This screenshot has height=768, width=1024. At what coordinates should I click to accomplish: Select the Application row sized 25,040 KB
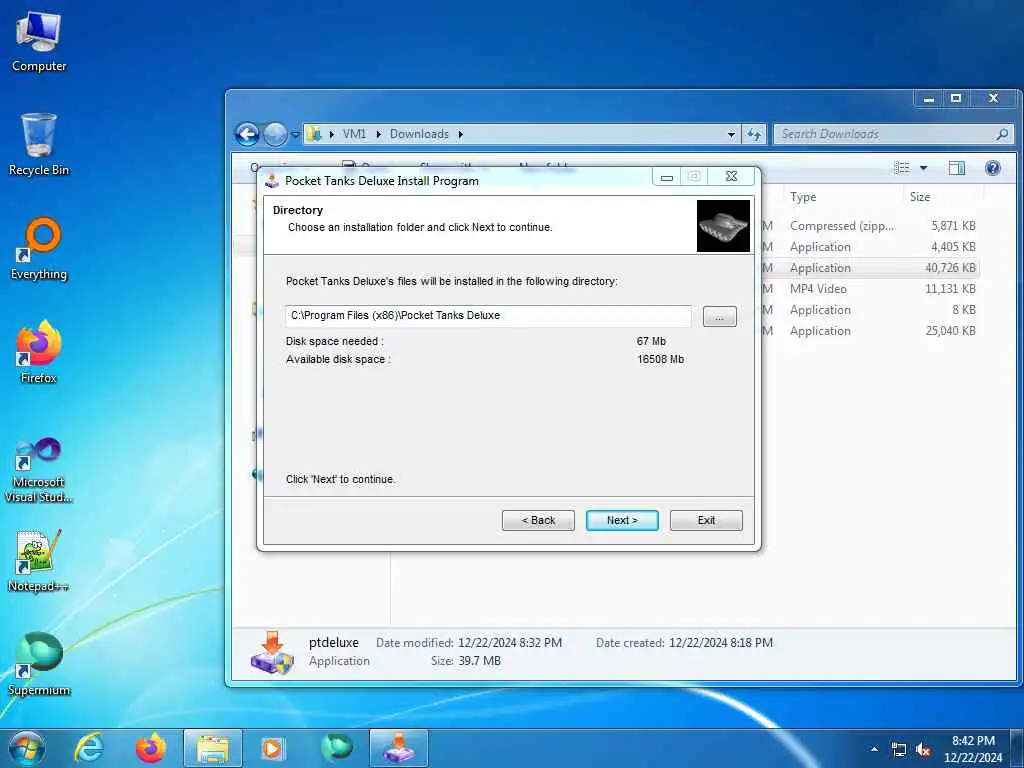[x=870, y=330]
